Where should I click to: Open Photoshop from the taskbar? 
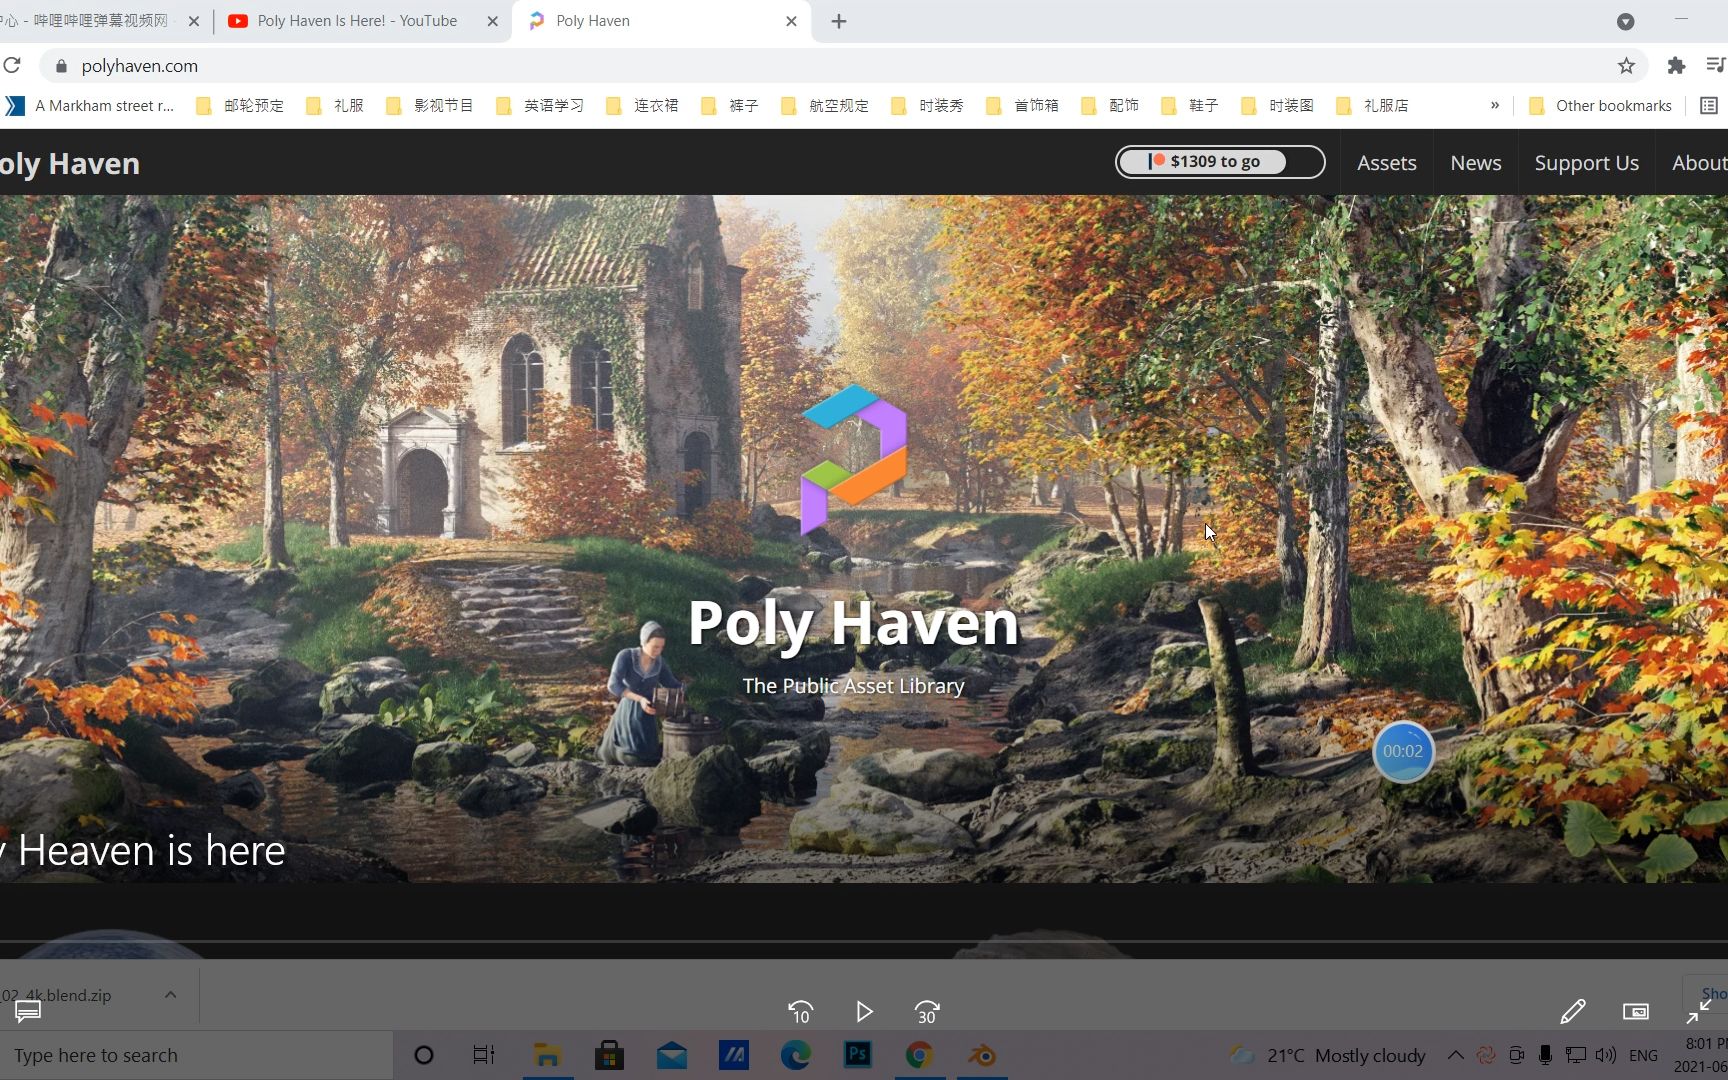click(858, 1054)
